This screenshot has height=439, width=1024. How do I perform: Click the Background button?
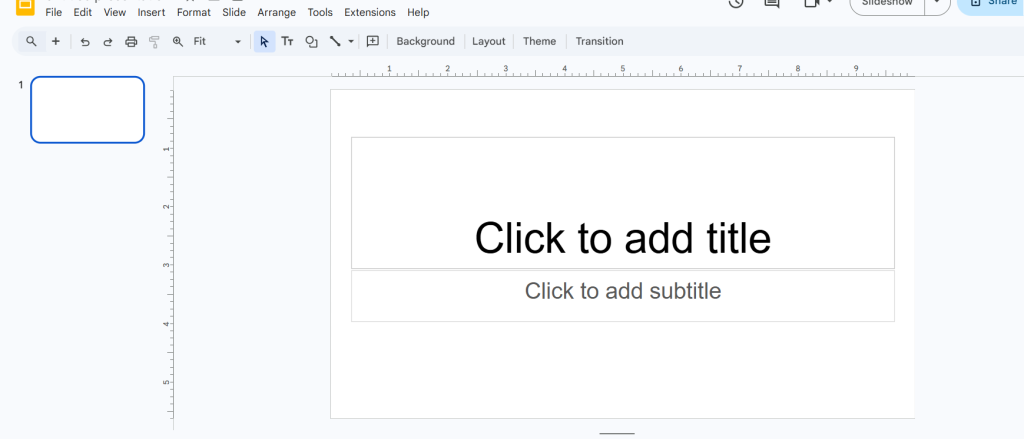click(x=425, y=41)
